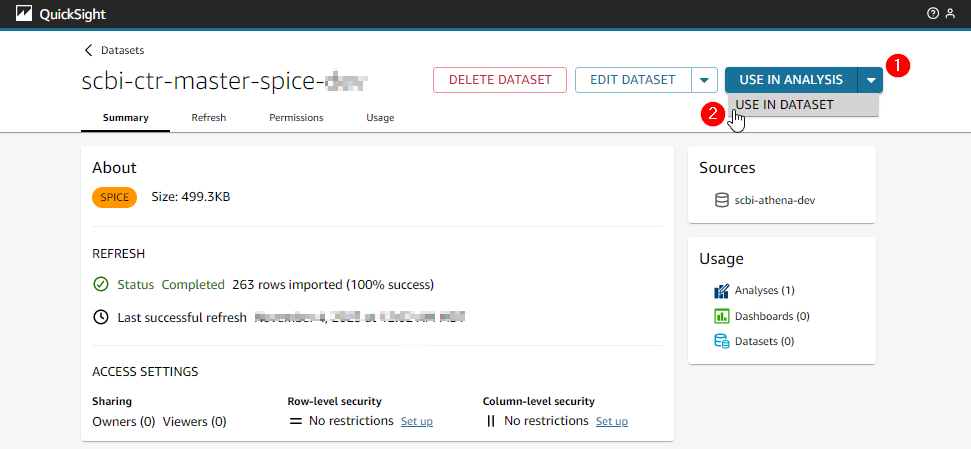
Task: Click the Datasets usage icon
Action: 721,341
